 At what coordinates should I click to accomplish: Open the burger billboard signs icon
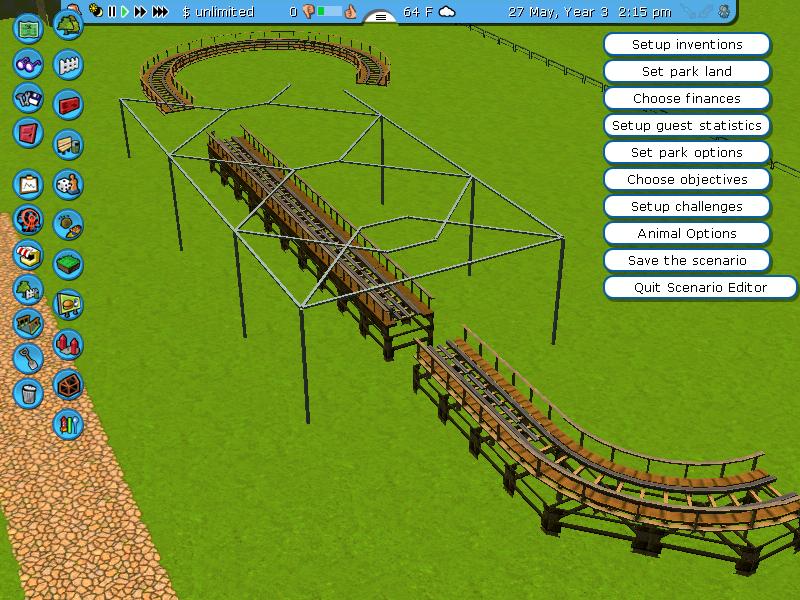click(x=68, y=305)
